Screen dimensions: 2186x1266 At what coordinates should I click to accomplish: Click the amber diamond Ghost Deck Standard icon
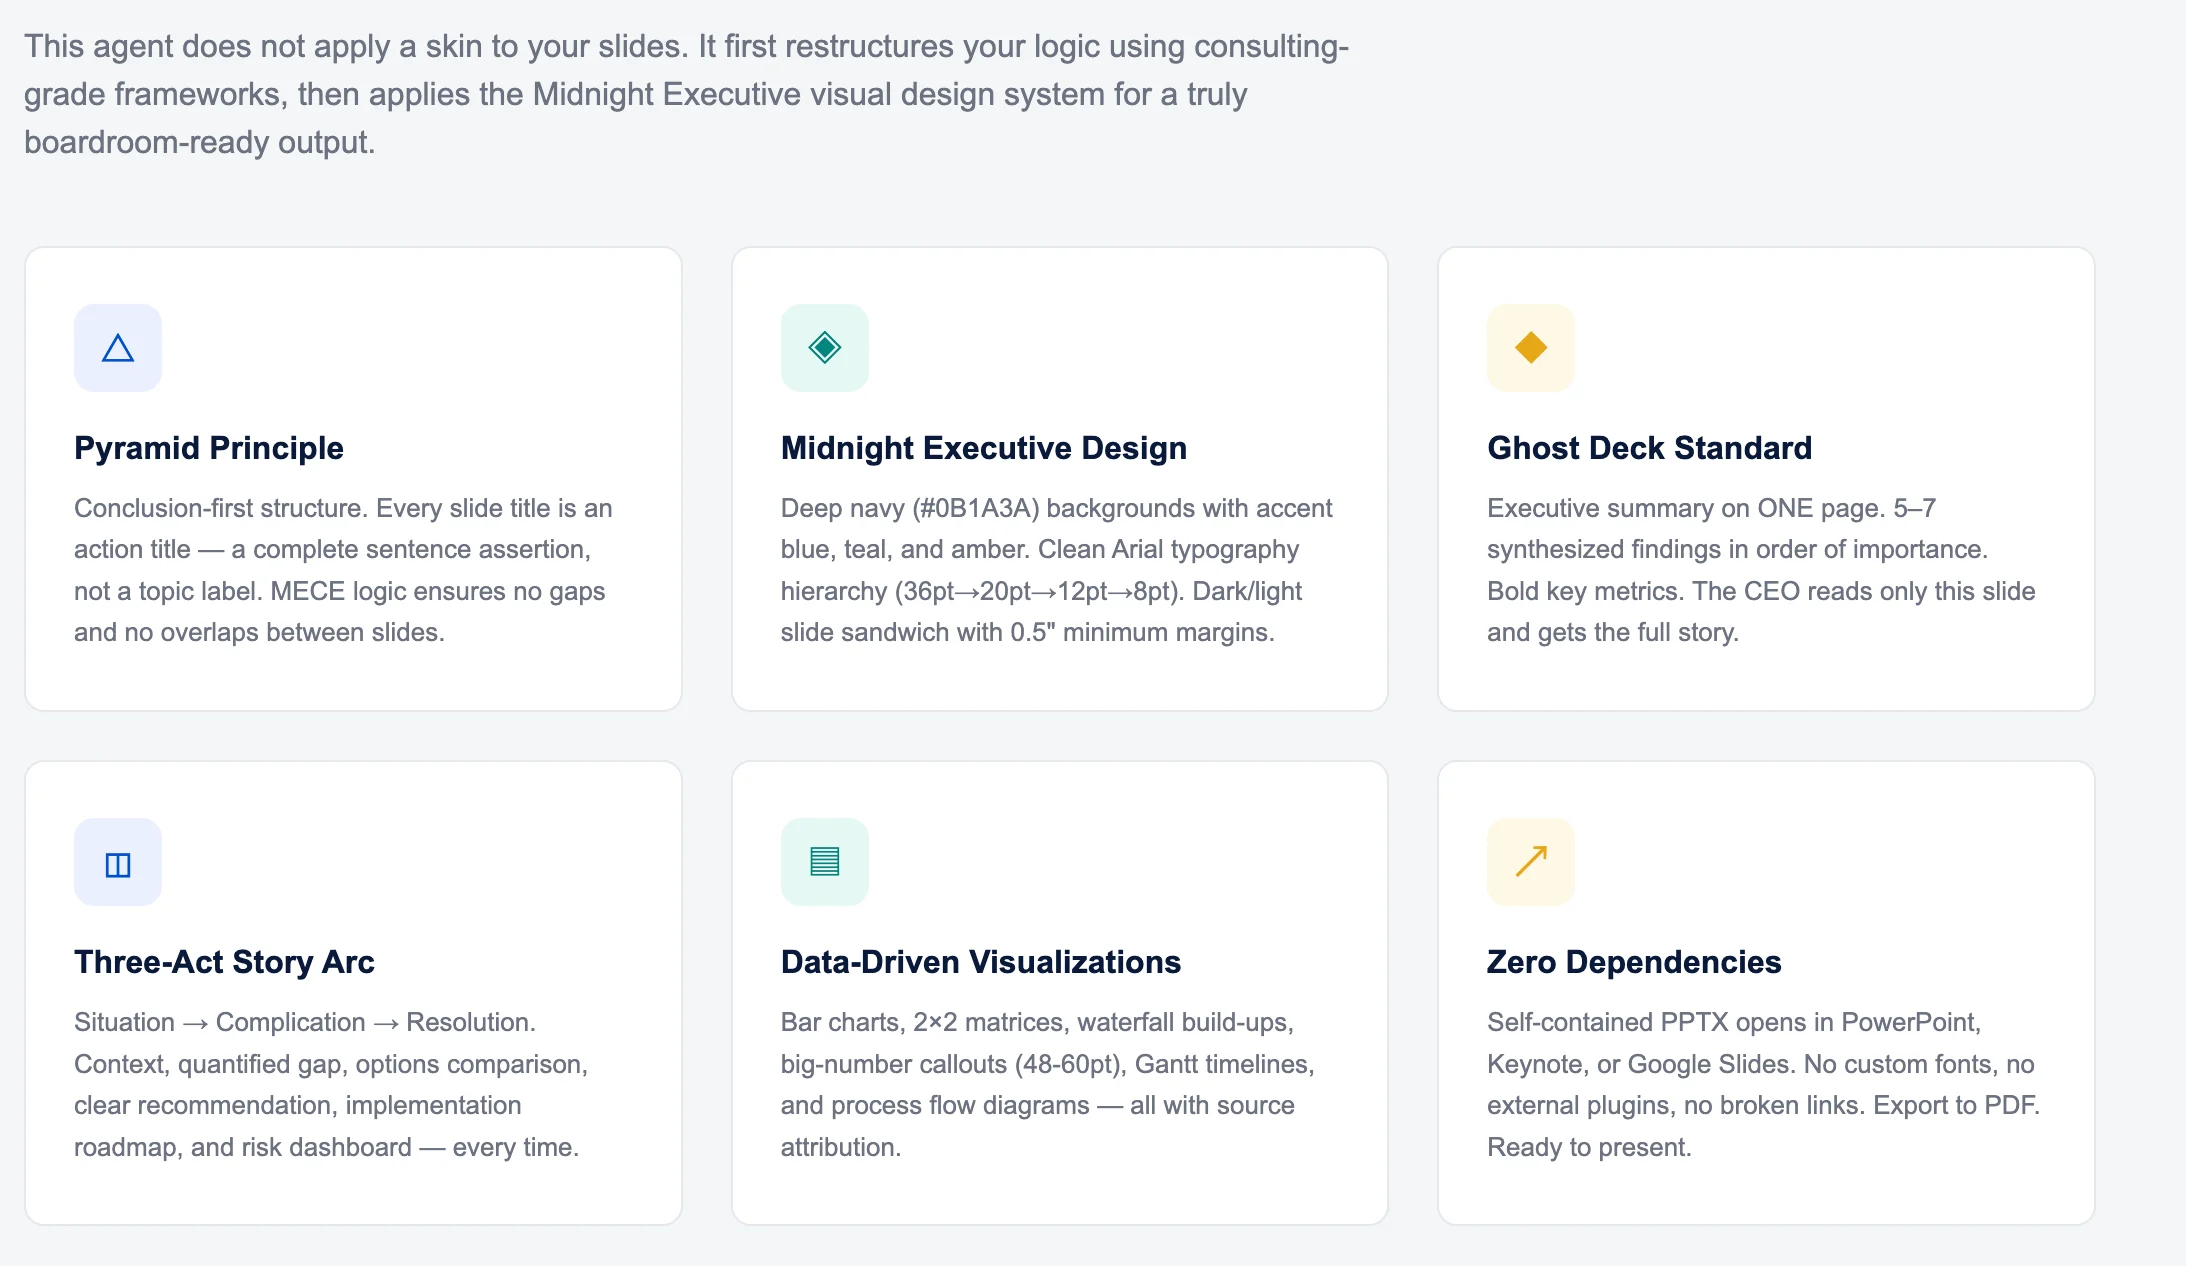(1531, 348)
